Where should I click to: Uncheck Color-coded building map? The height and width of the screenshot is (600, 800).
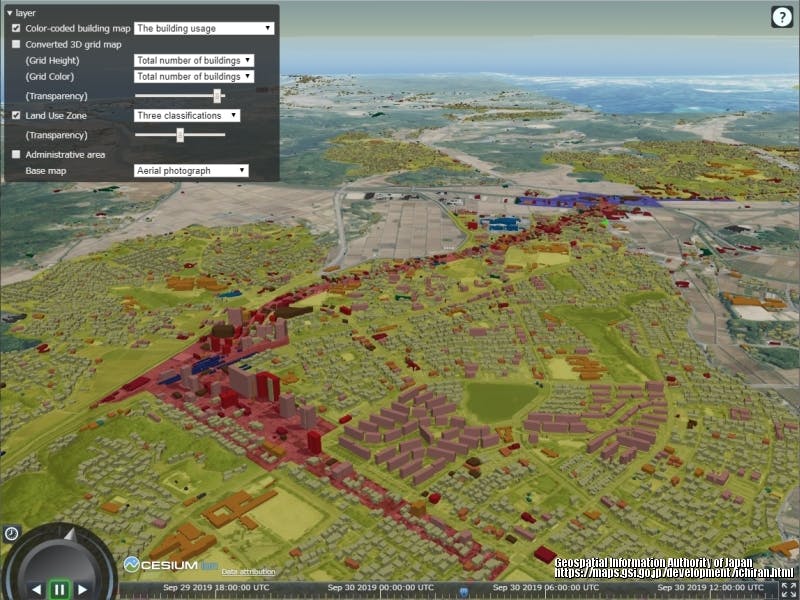(16, 28)
